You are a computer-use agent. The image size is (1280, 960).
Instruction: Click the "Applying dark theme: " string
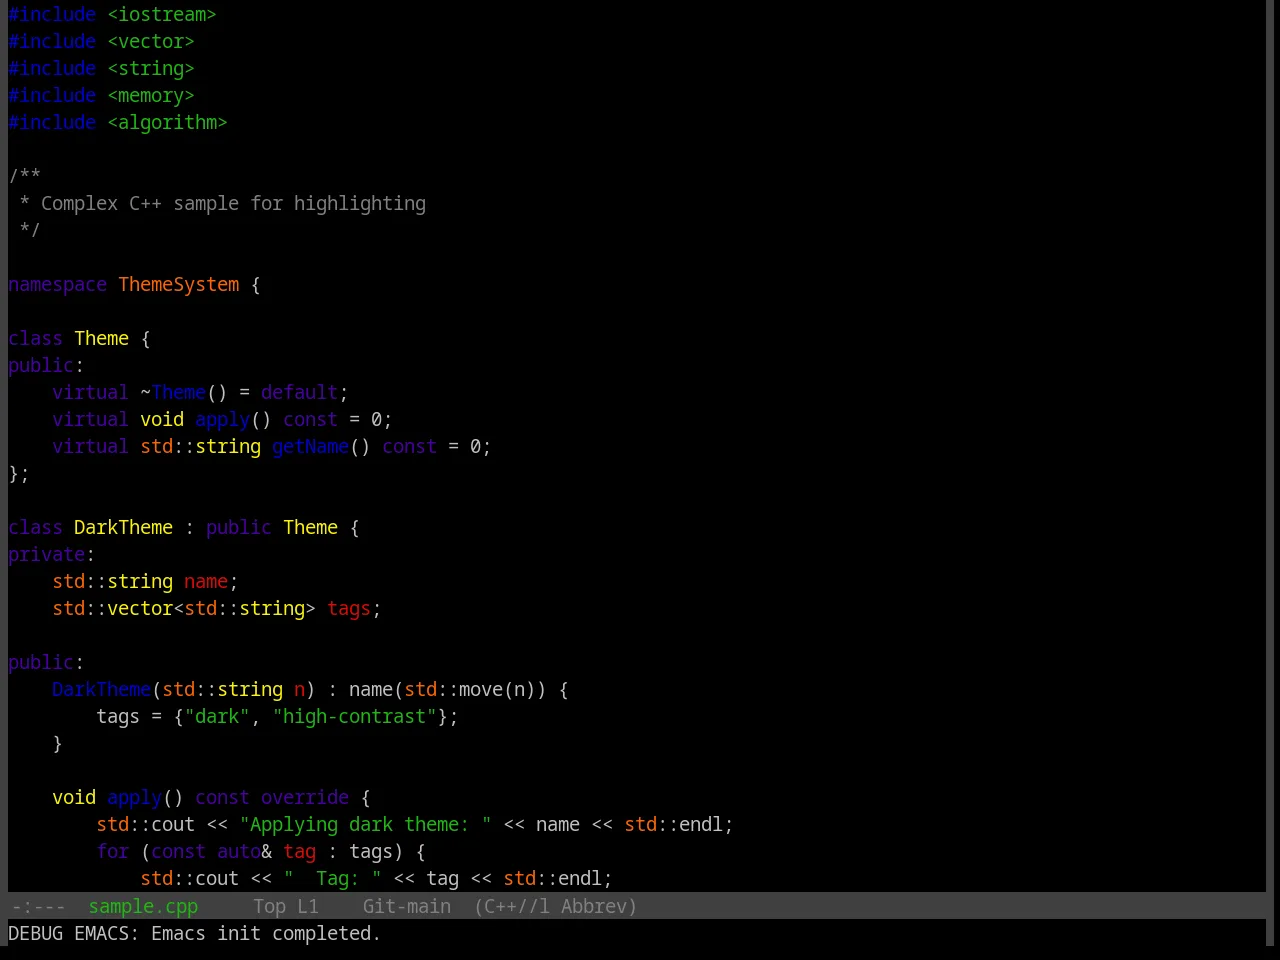(x=365, y=825)
